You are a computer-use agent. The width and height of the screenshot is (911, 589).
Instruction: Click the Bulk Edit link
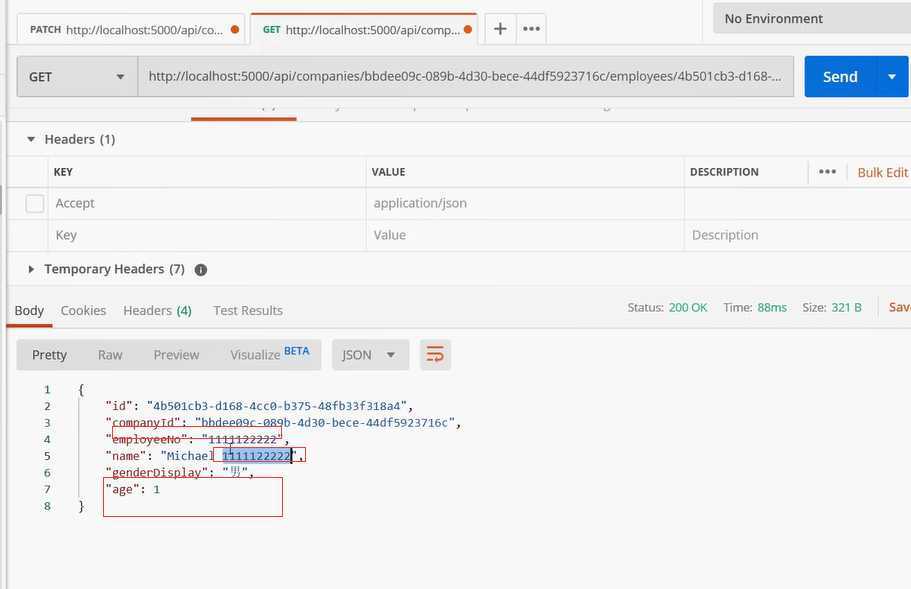coord(882,173)
